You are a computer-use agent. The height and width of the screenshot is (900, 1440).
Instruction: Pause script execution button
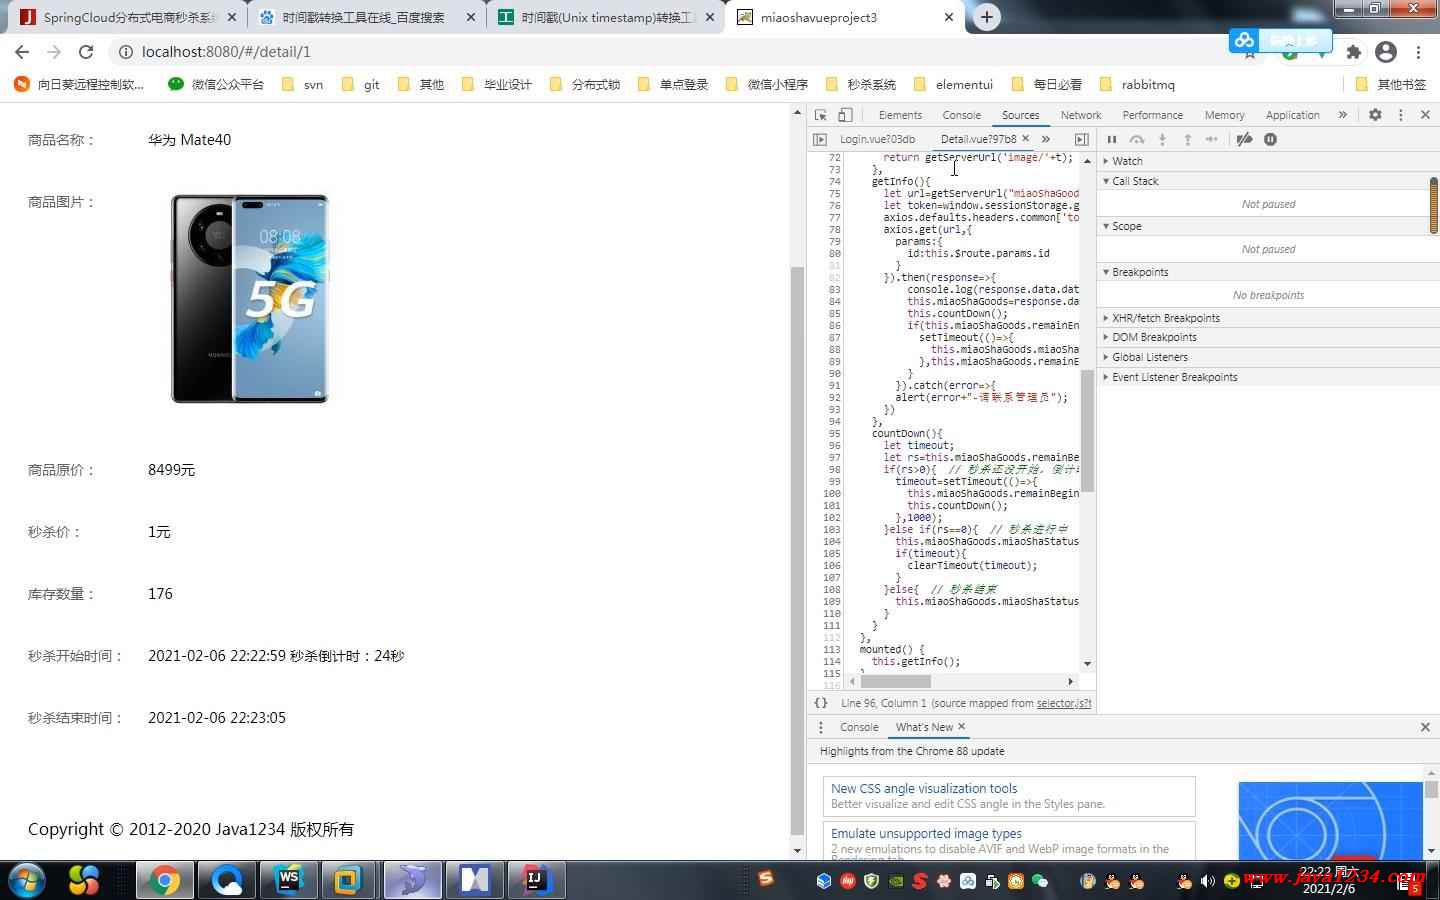1112,139
